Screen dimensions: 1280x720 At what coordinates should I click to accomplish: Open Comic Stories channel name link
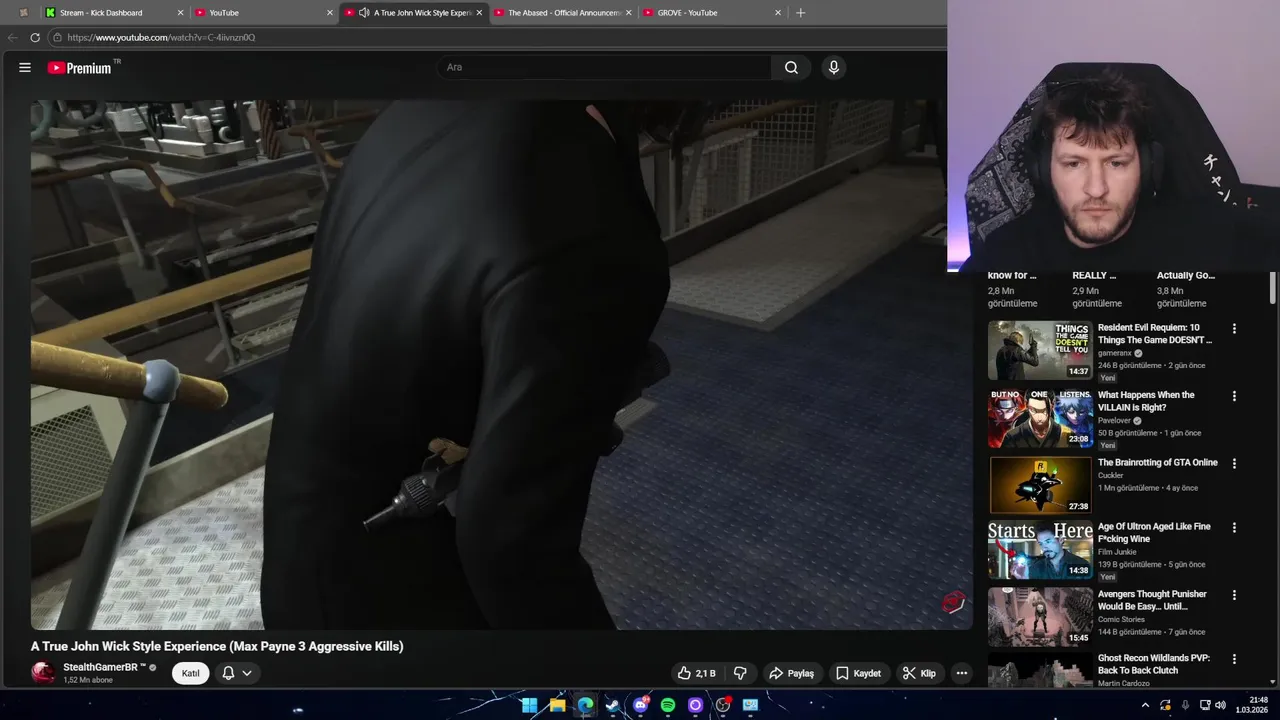pos(1123,620)
